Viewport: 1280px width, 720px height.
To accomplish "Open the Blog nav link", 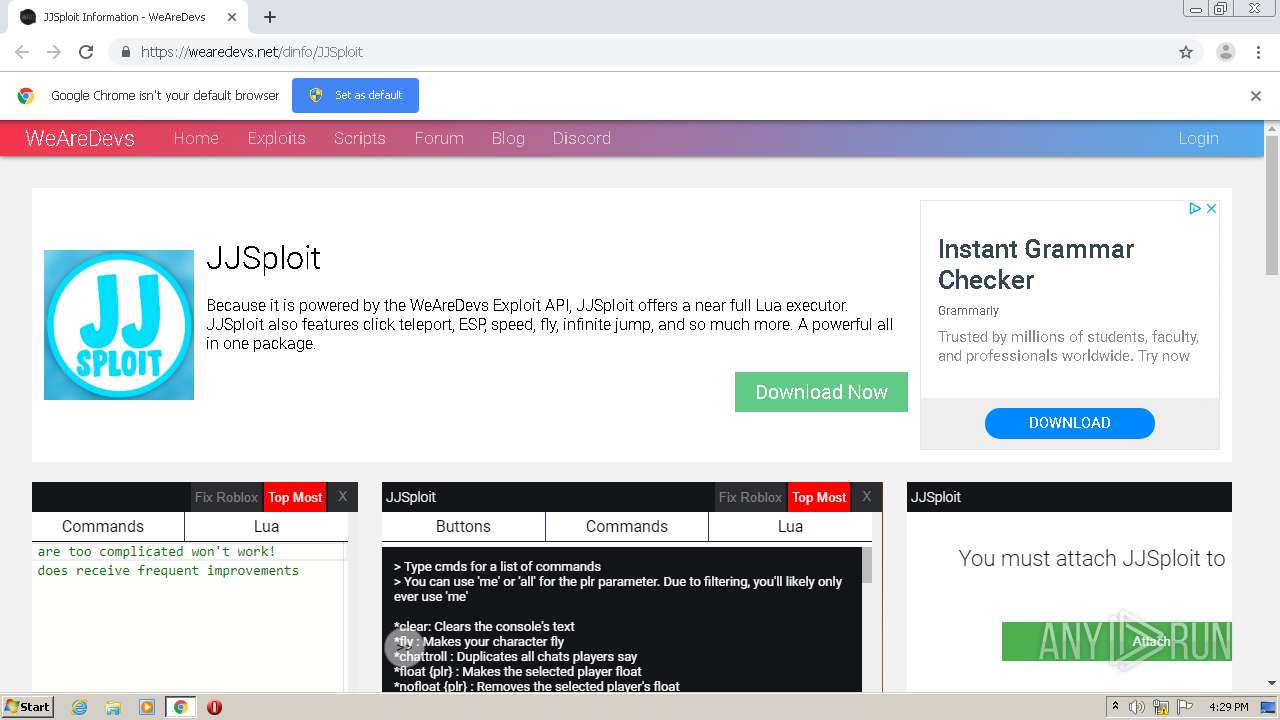I will coord(508,138).
